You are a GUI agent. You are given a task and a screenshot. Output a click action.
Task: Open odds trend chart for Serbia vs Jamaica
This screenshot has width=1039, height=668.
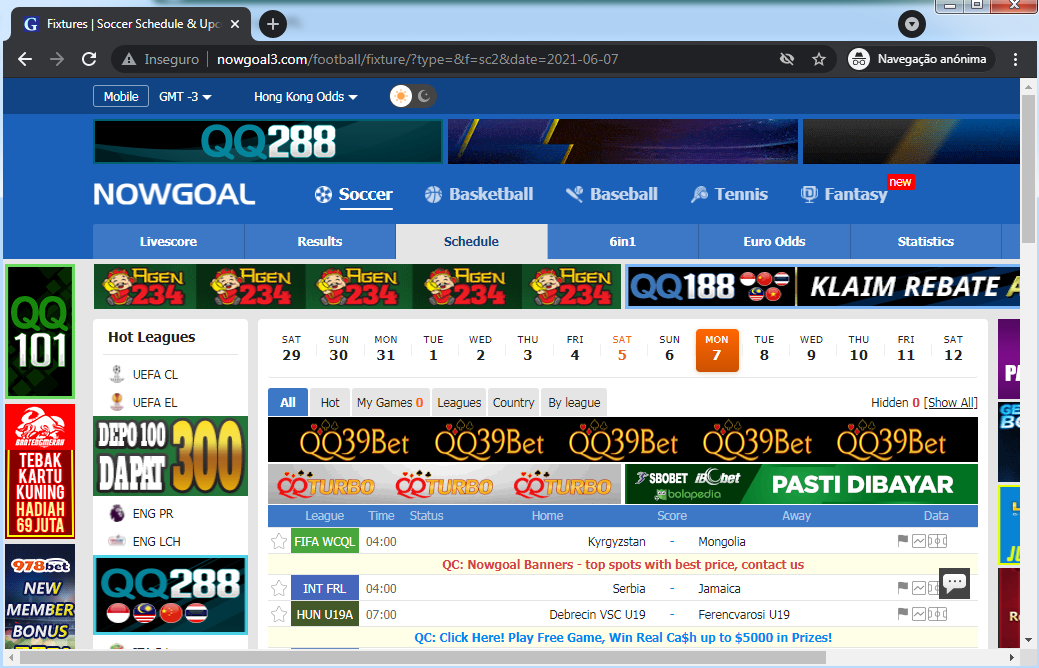pyautogui.click(x=919, y=588)
